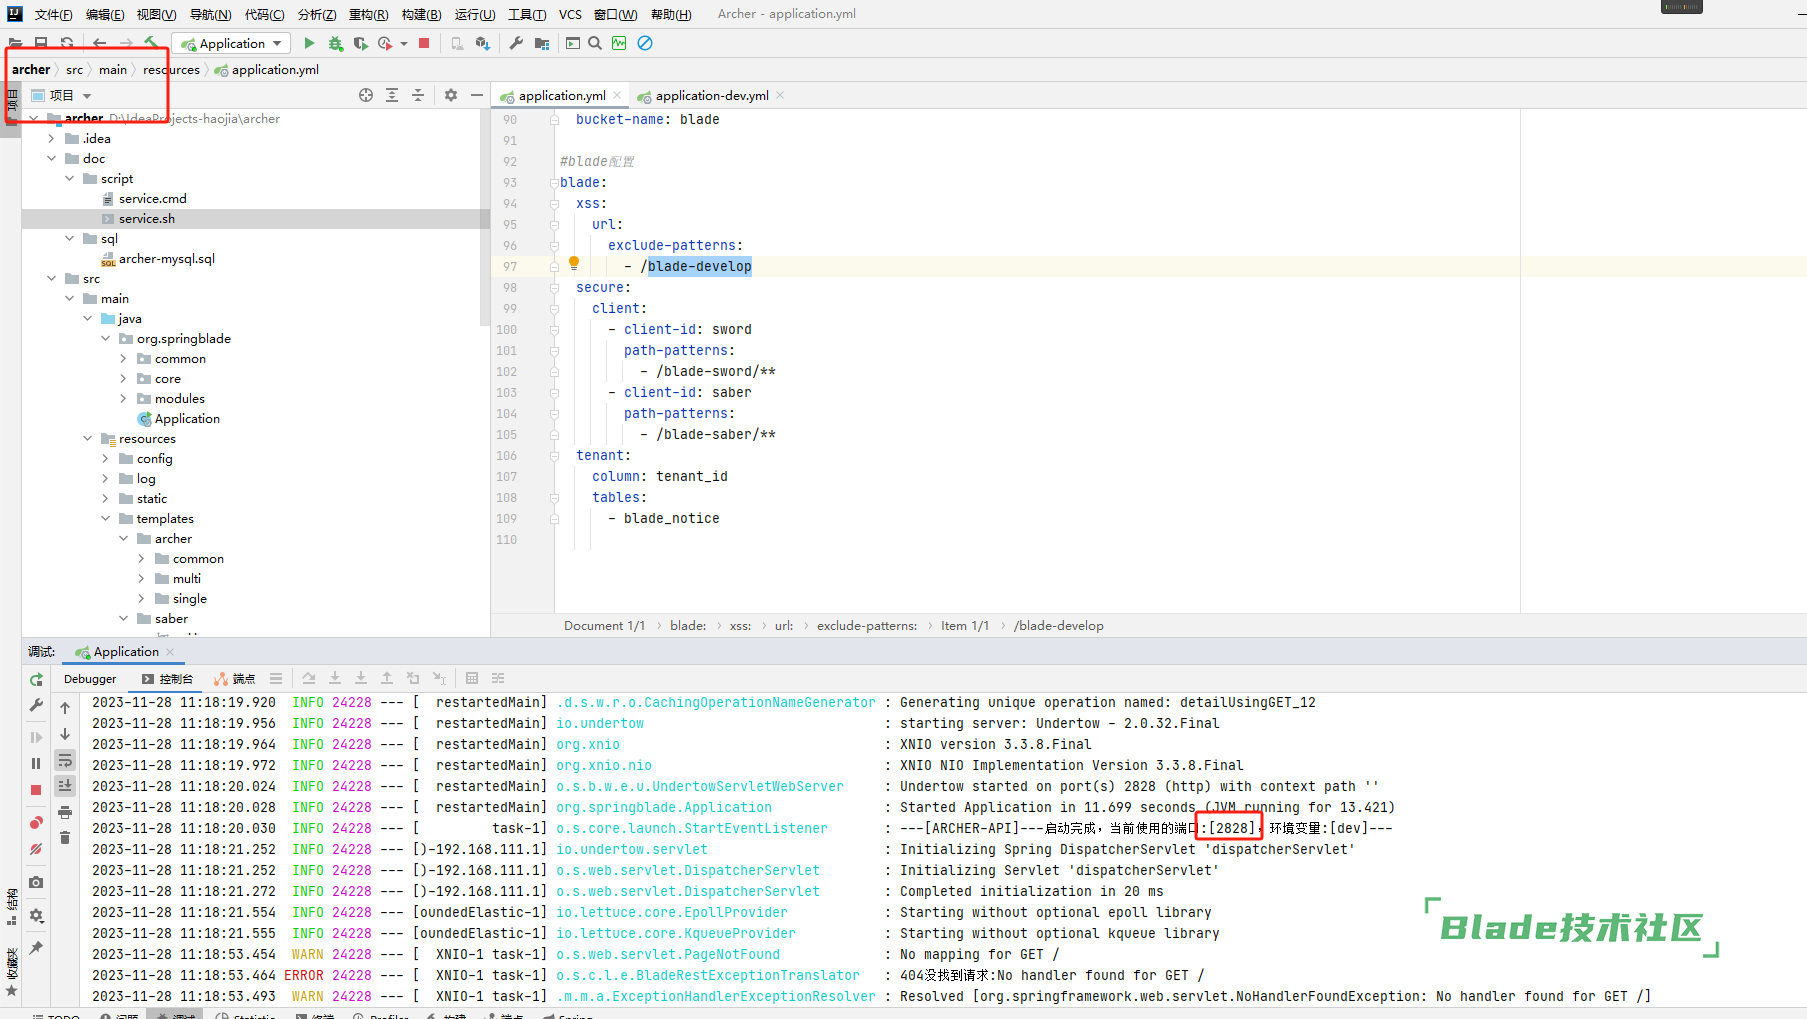Click the resources breadcrumb in navigation bar
This screenshot has width=1807, height=1019.
[171, 70]
